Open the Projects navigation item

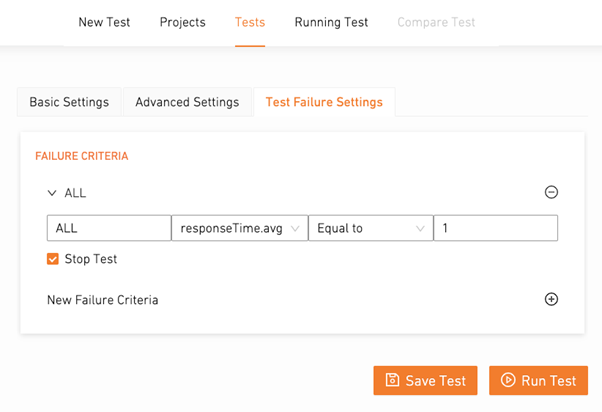182,22
